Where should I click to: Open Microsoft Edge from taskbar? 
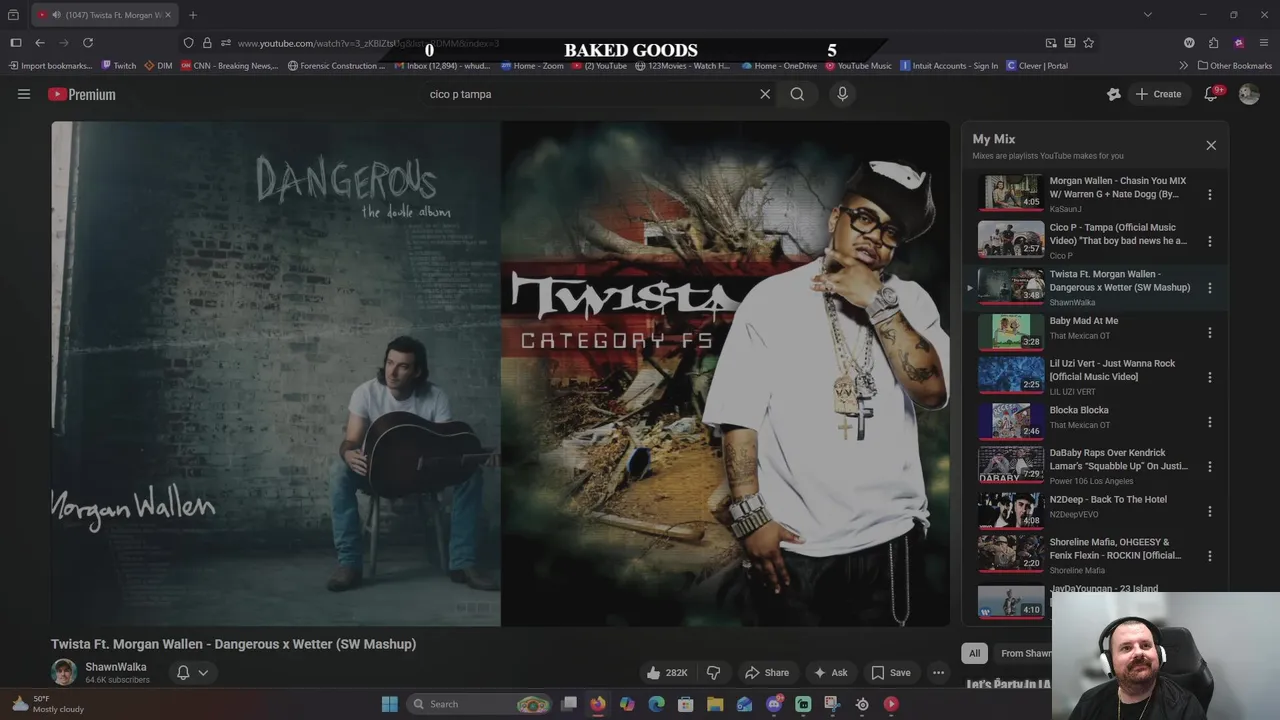click(656, 704)
